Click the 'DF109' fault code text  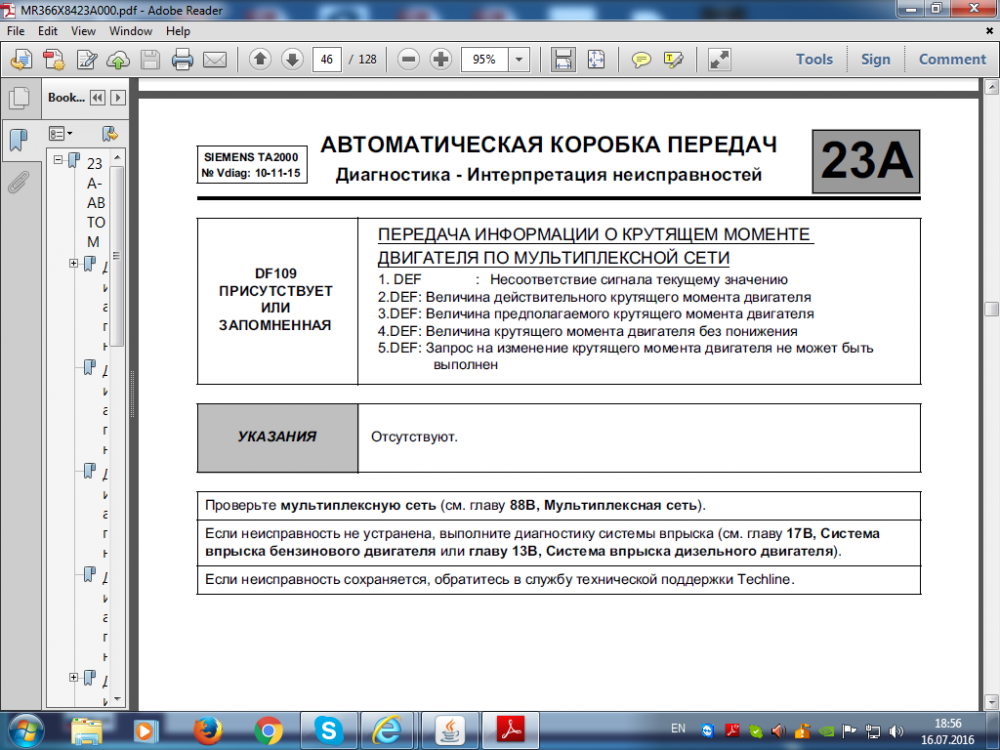coord(276,274)
